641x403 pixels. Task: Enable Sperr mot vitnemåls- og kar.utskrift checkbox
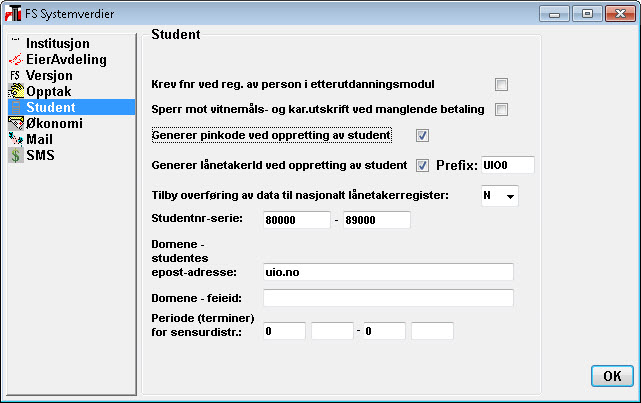pyautogui.click(x=501, y=110)
